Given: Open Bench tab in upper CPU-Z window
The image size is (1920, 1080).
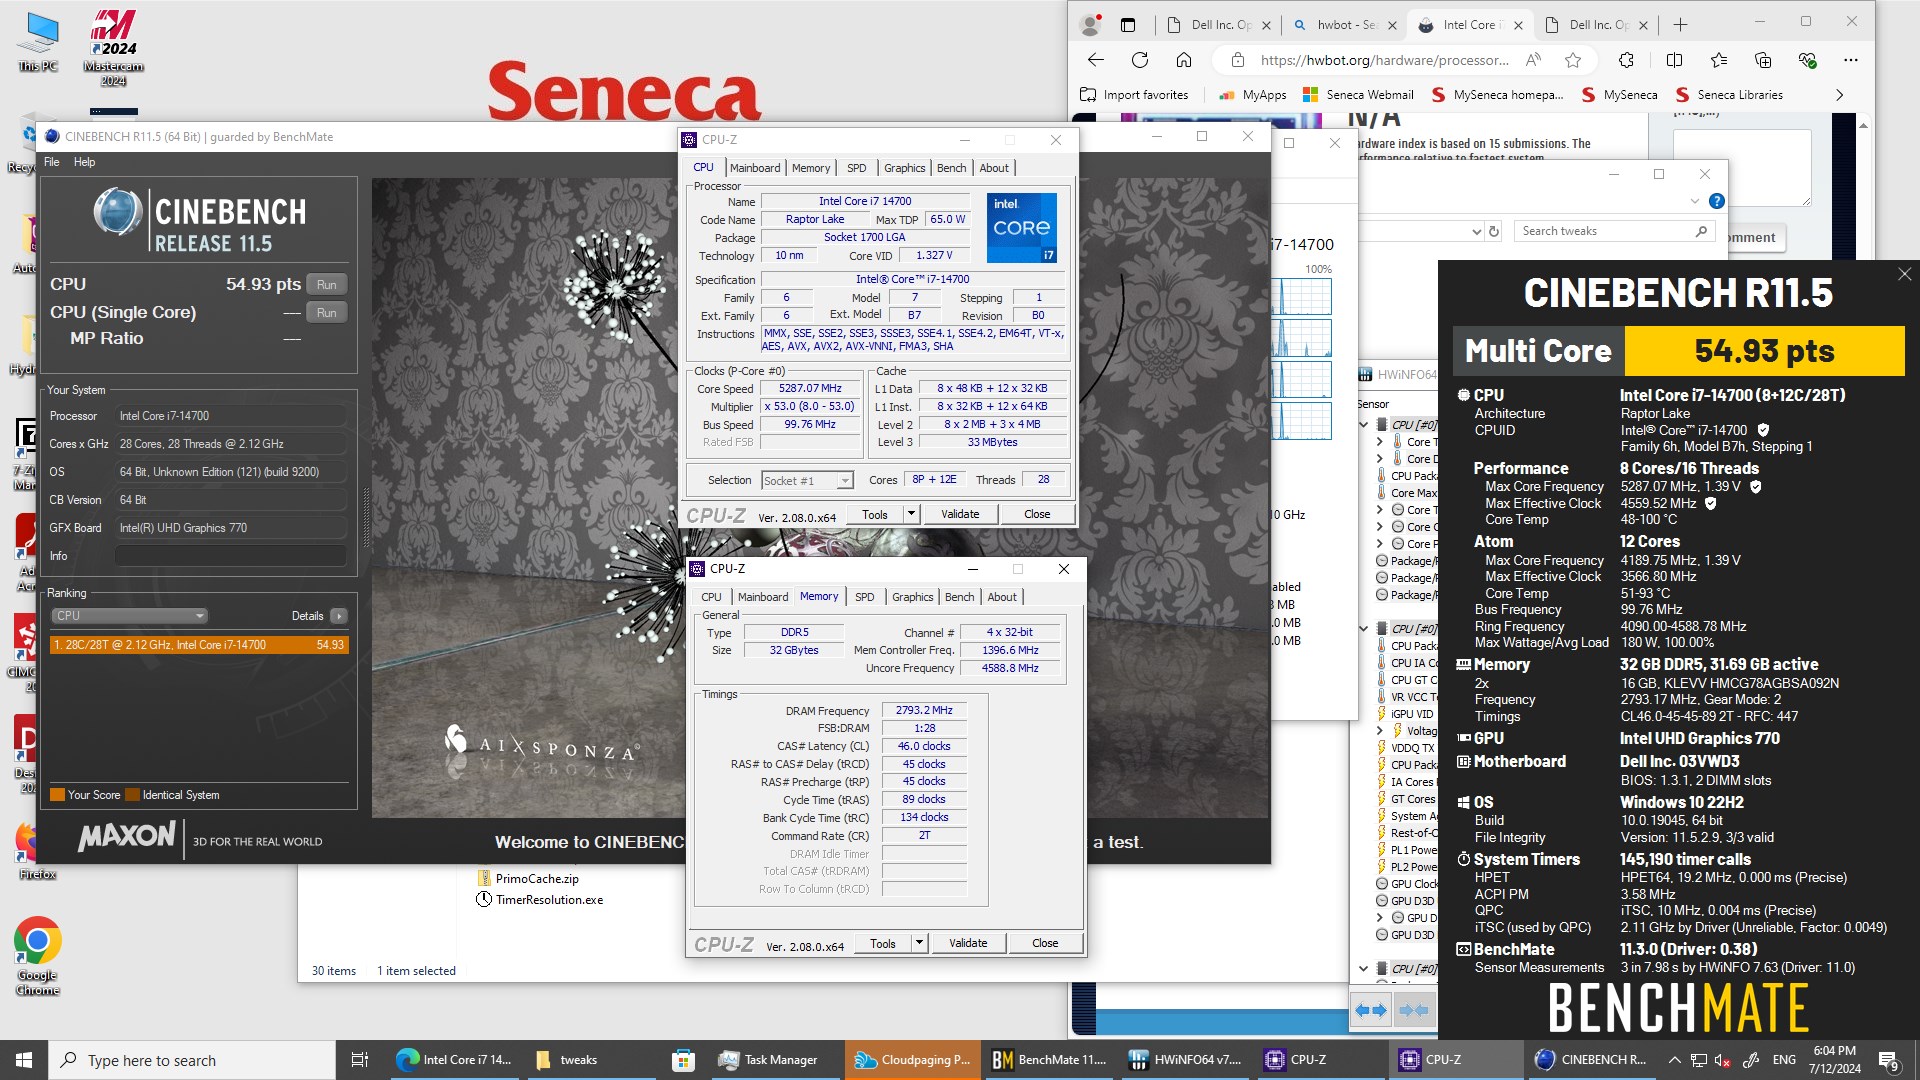Looking at the screenshot, I should 951,168.
